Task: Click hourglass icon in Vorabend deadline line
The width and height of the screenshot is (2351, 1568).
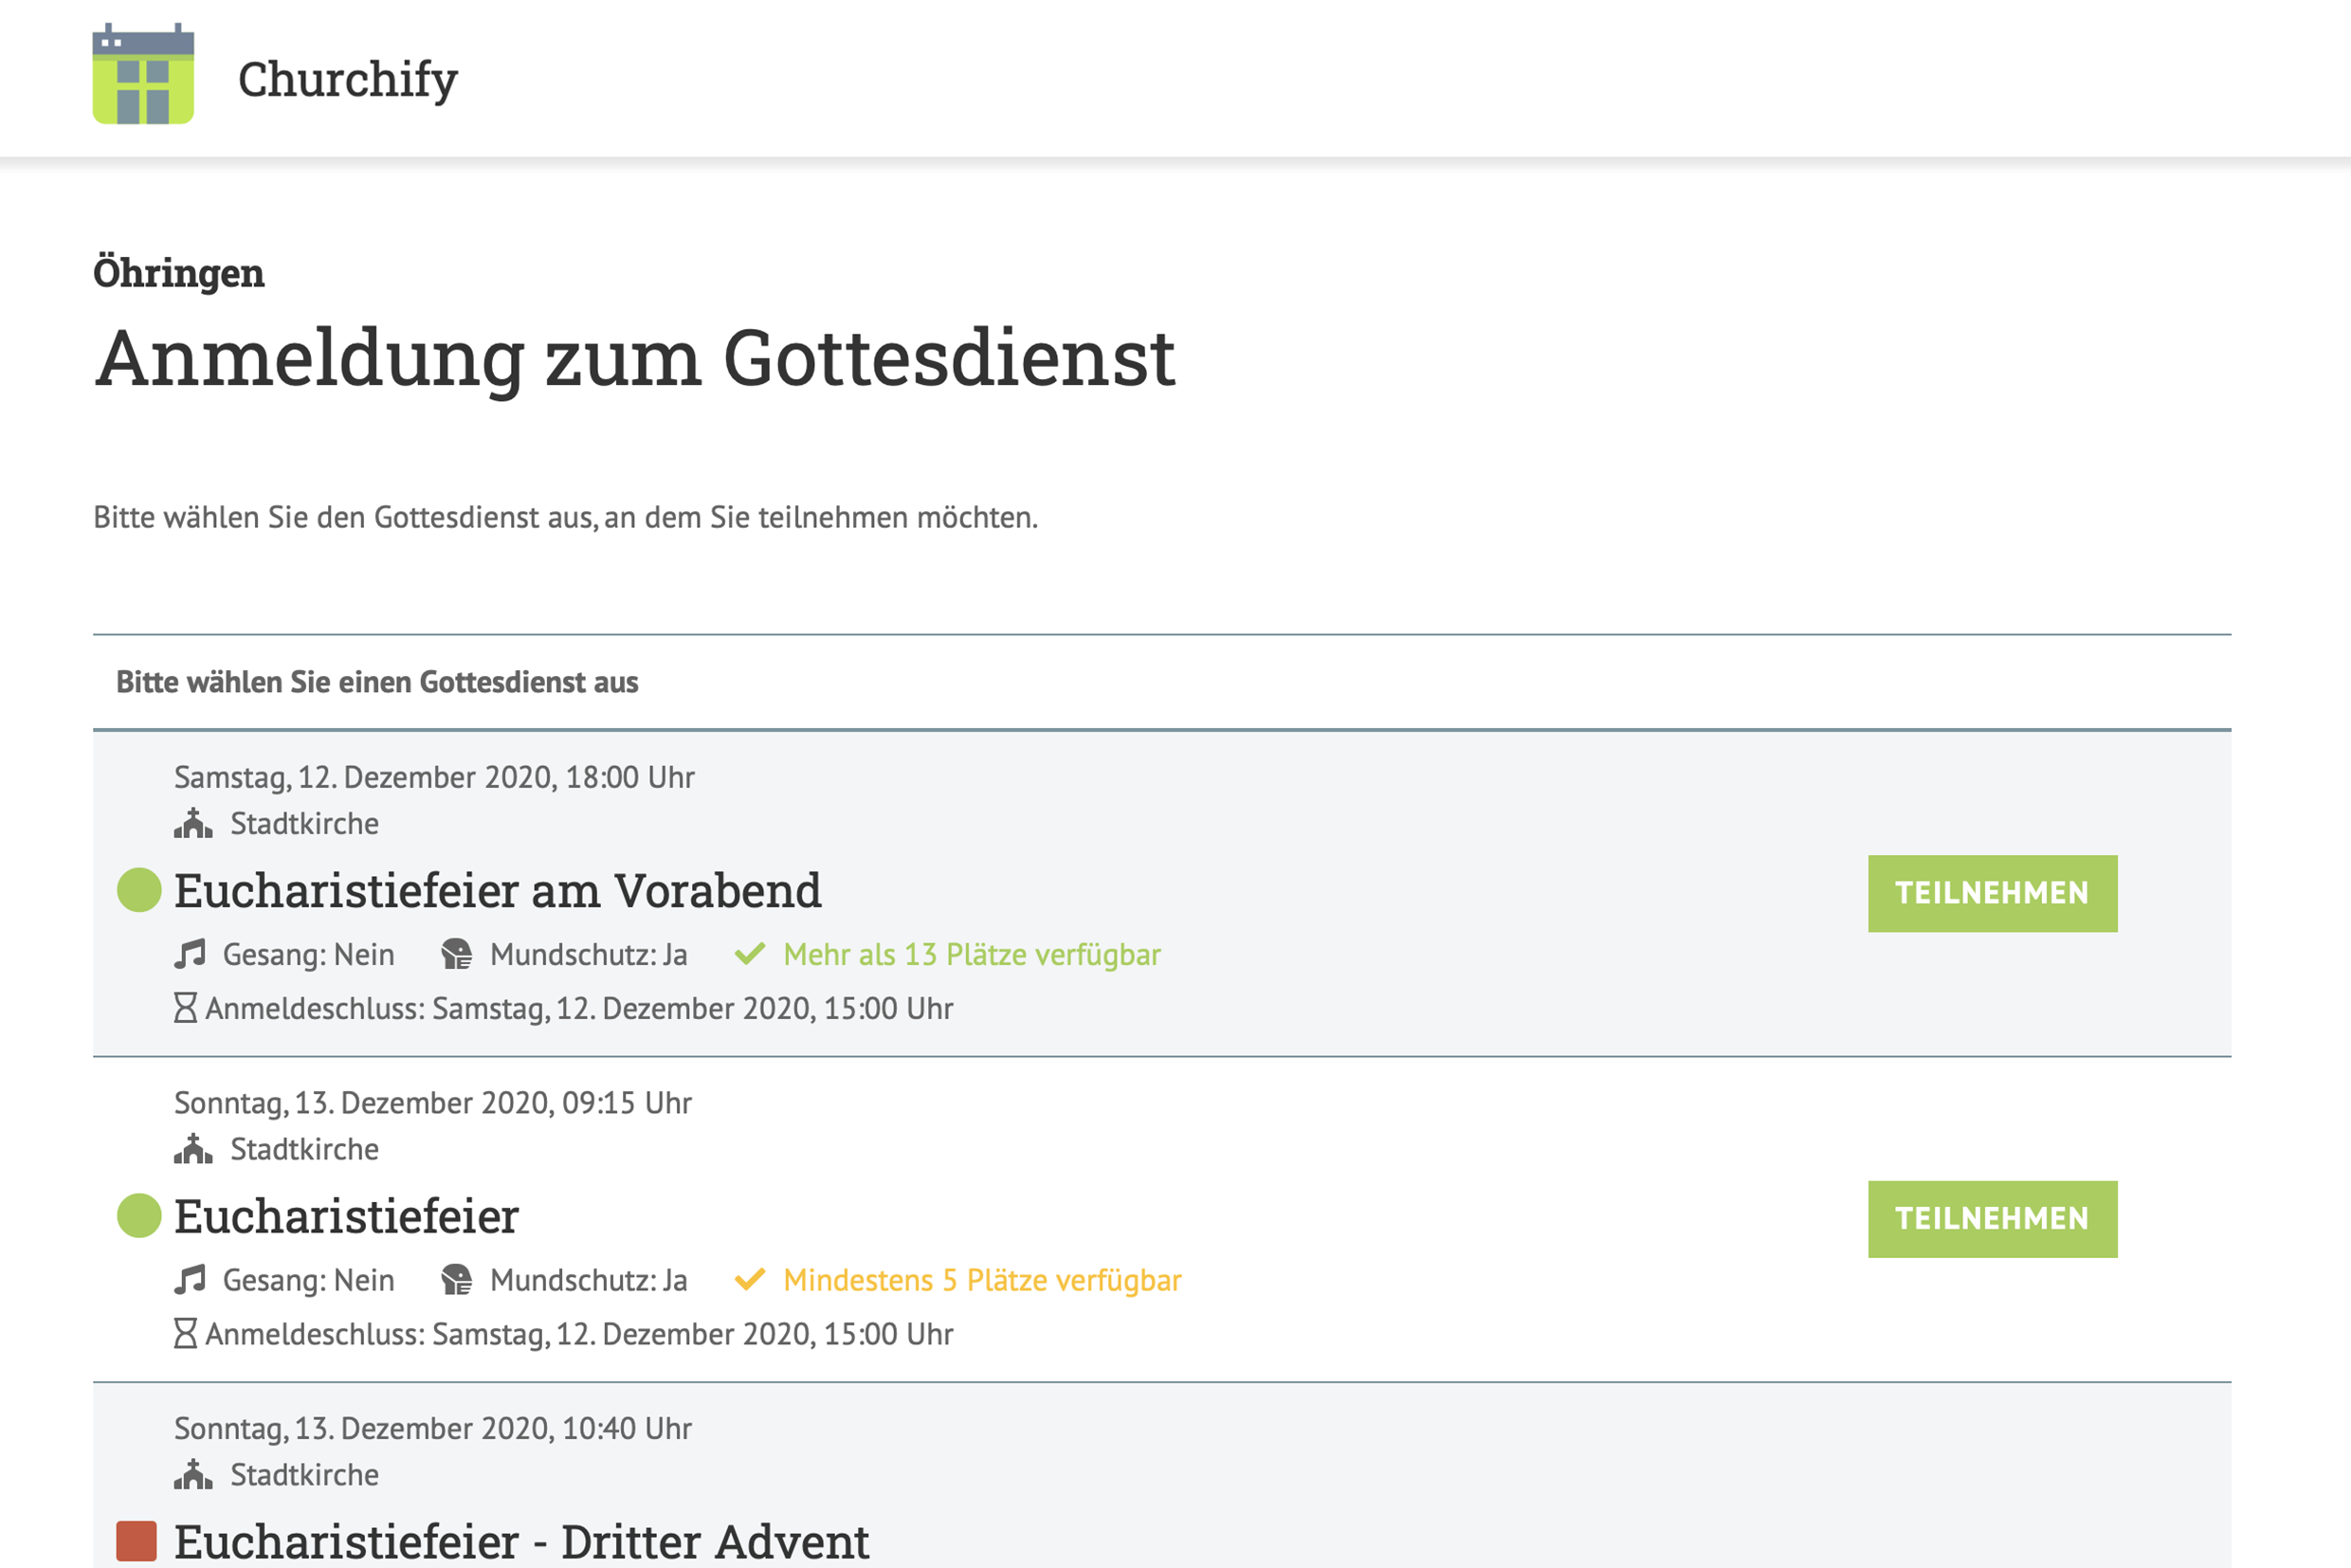Action: [x=185, y=1008]
